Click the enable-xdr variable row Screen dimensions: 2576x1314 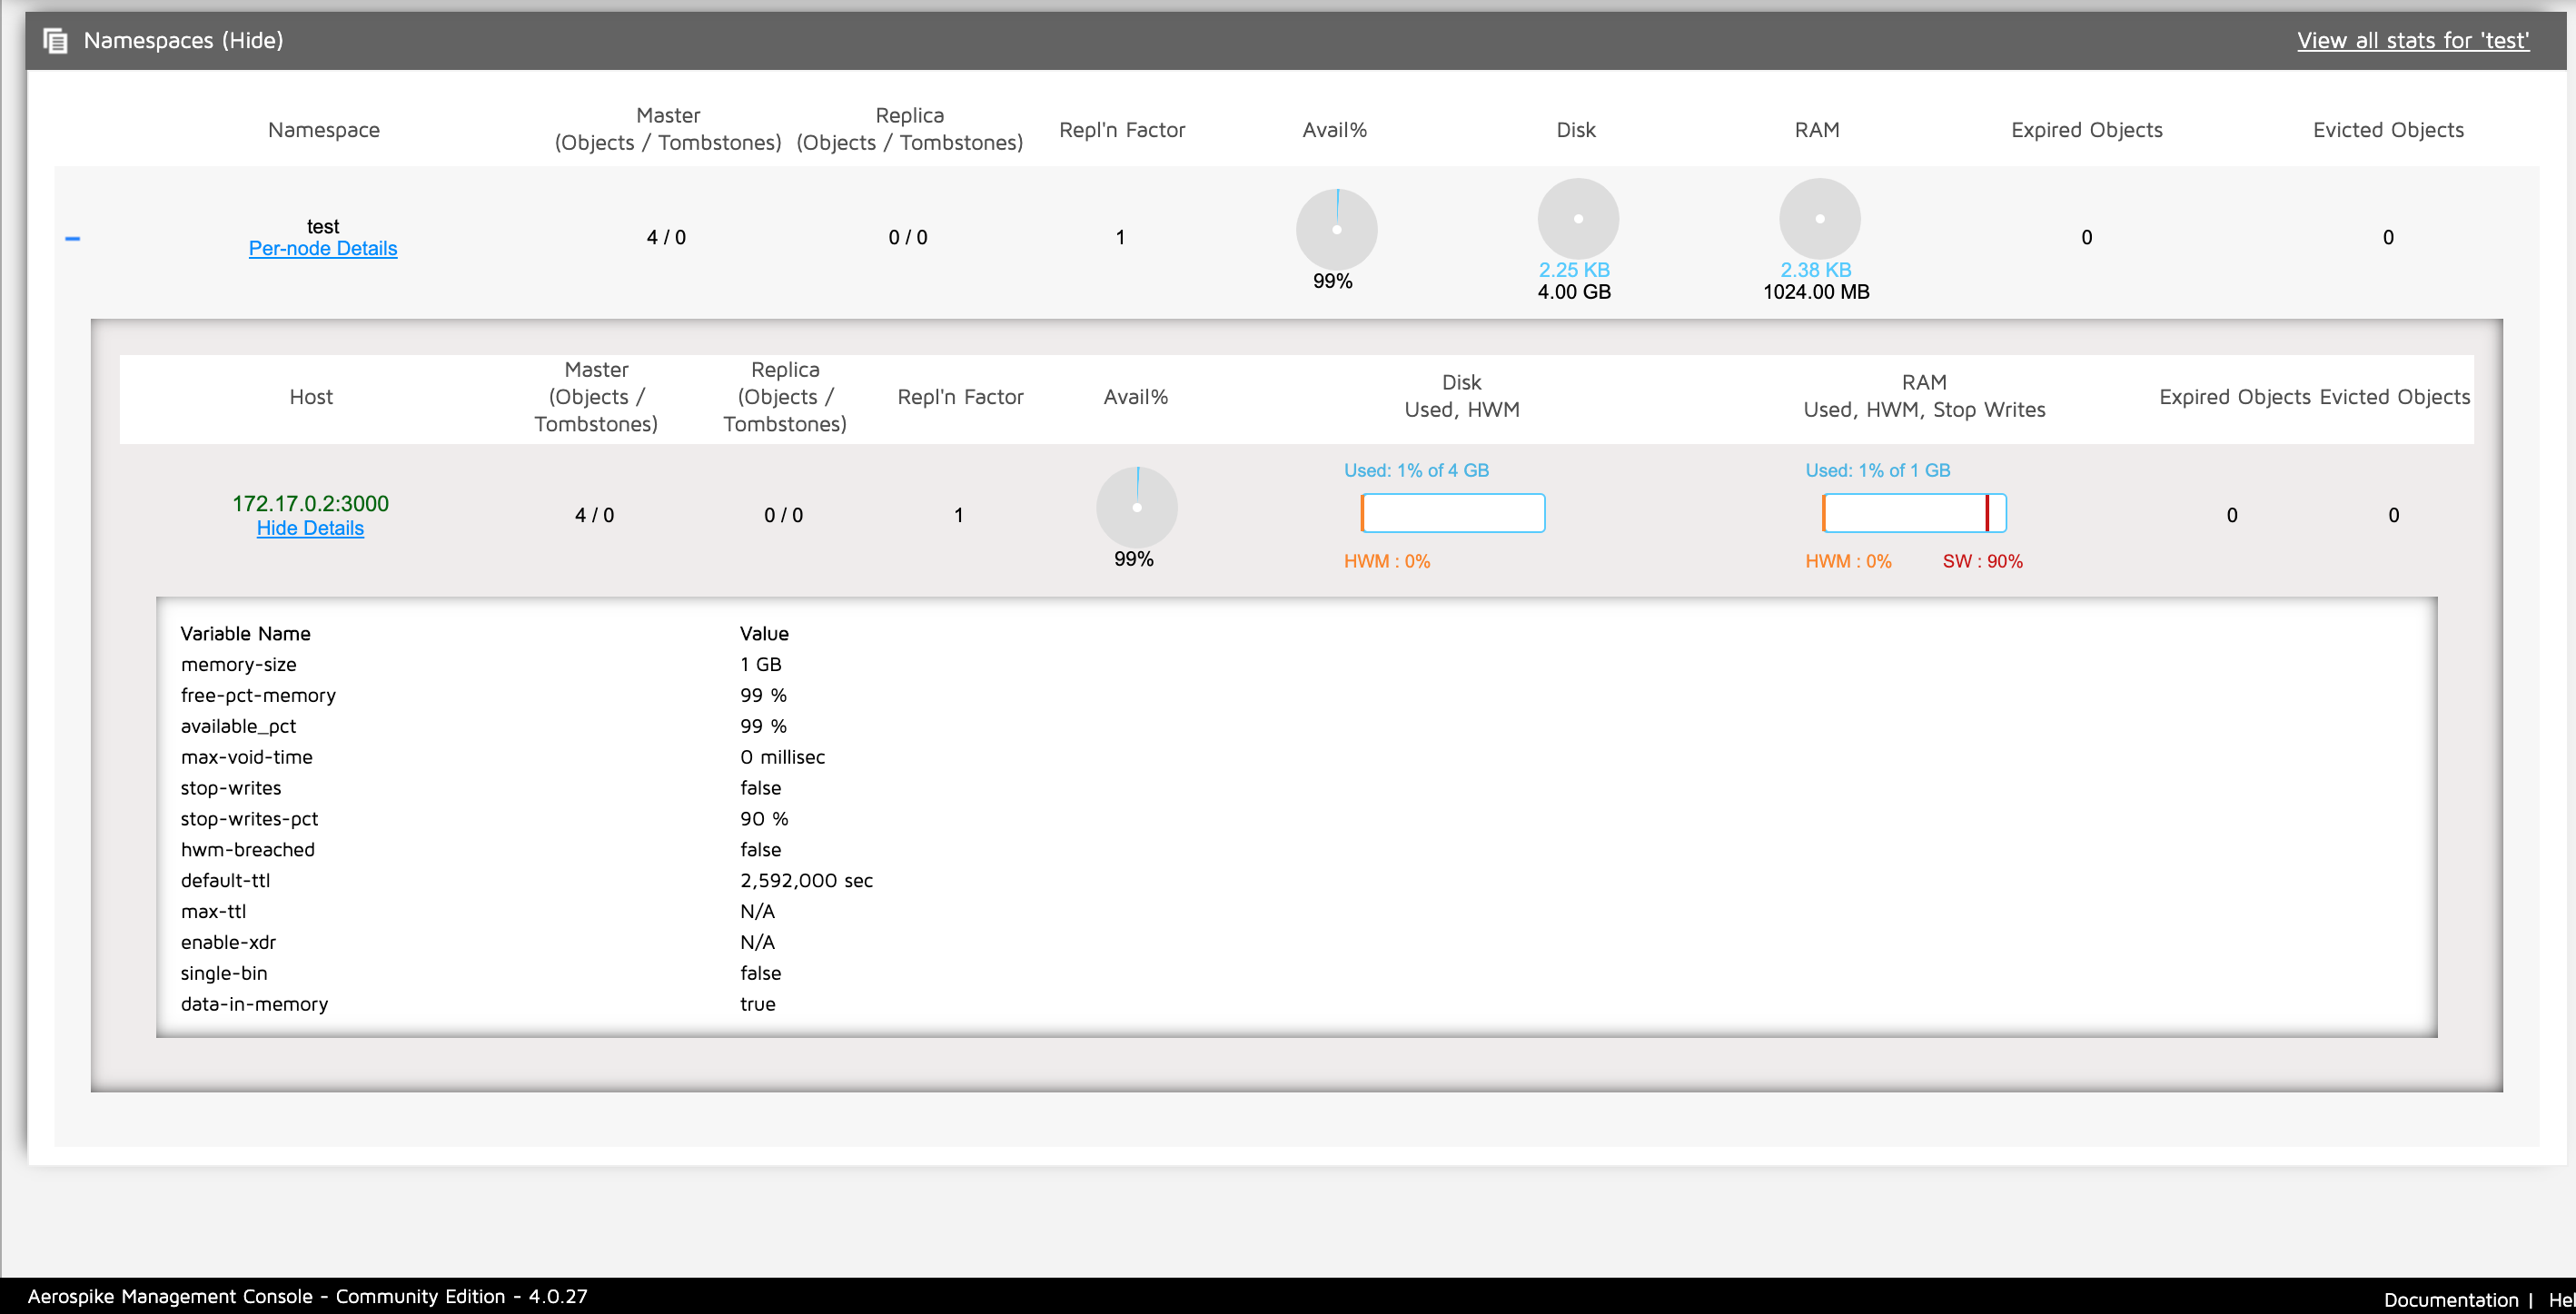tap(1296, 942)
